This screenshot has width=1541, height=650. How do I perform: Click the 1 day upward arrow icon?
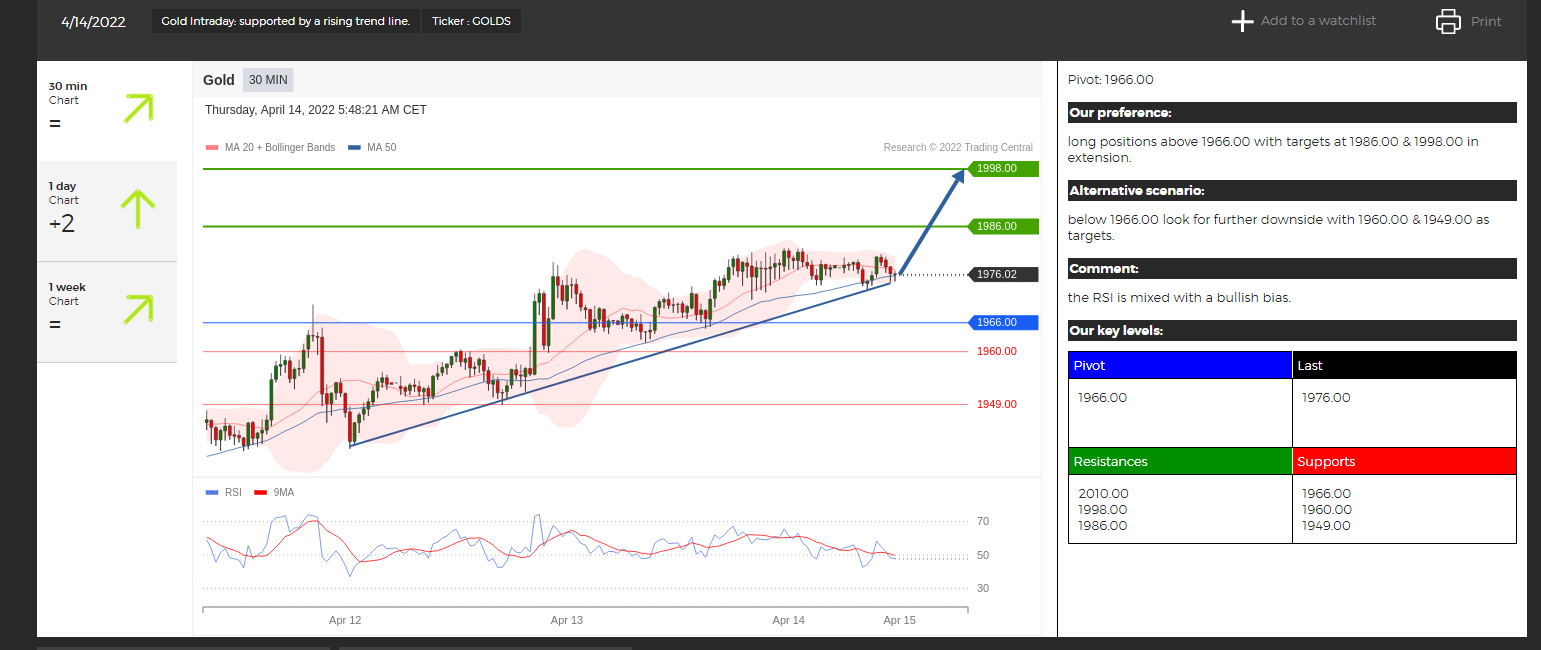tap(138, 211)
